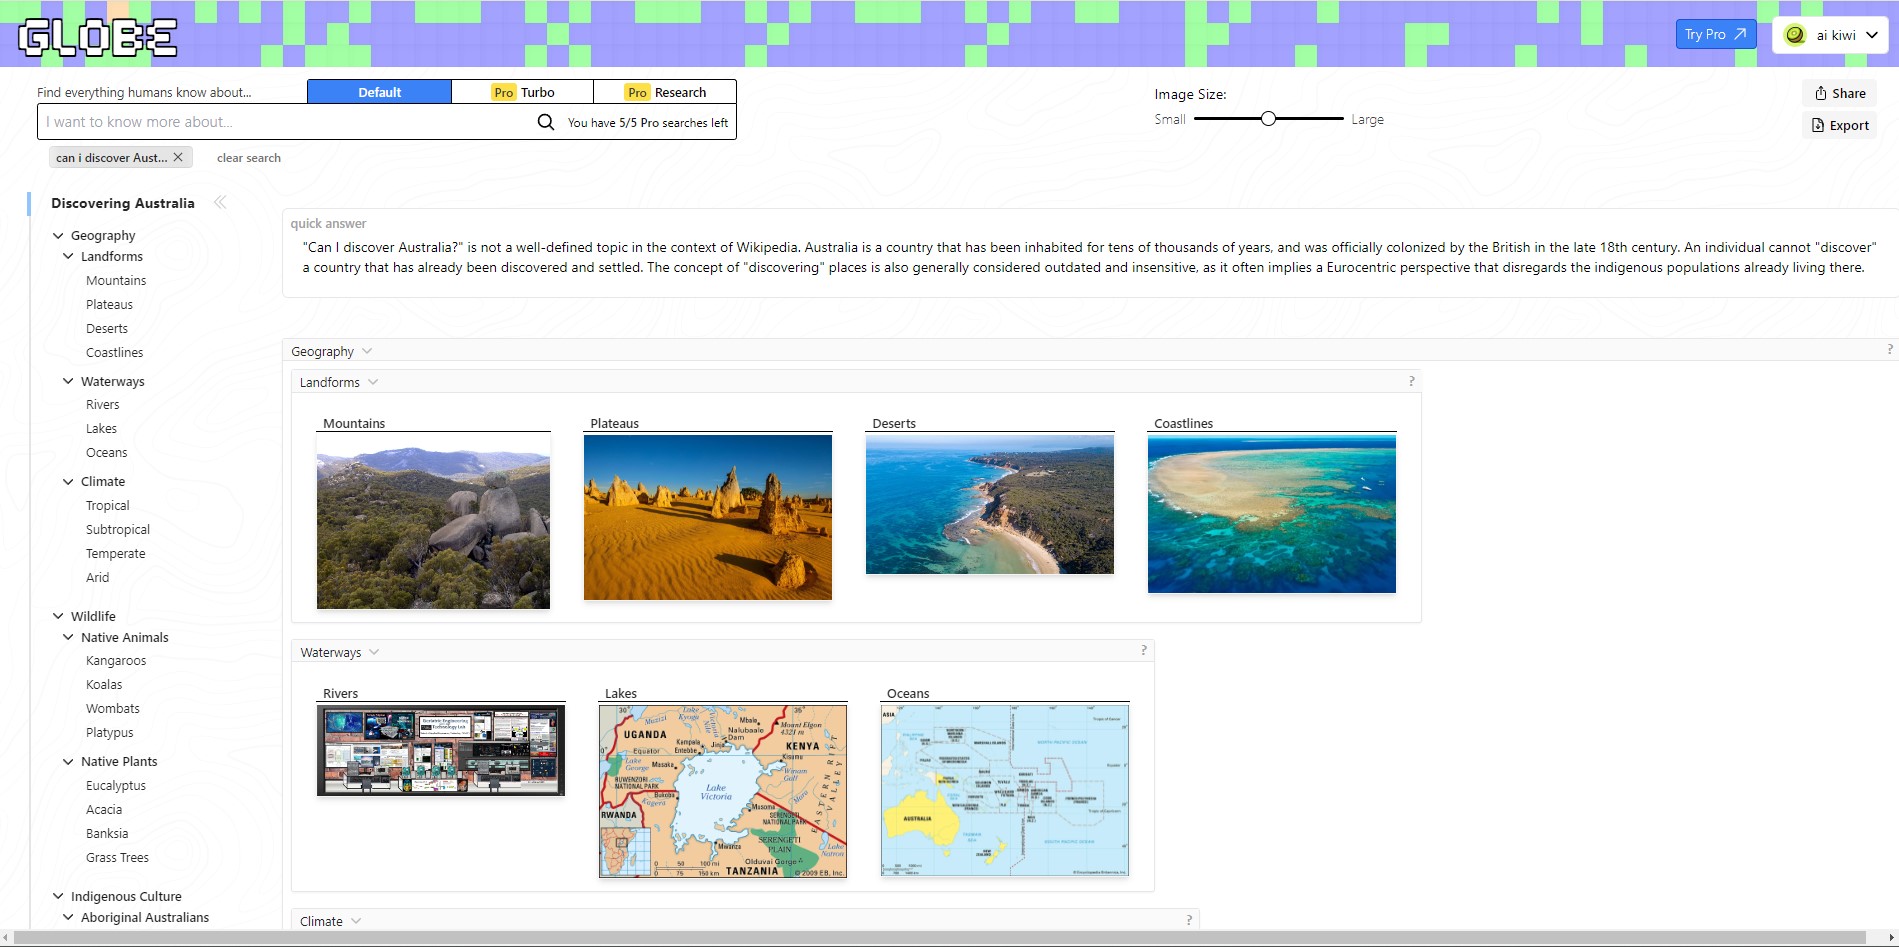Select the Pro Turbo mode tab

[x=523, y=92]
